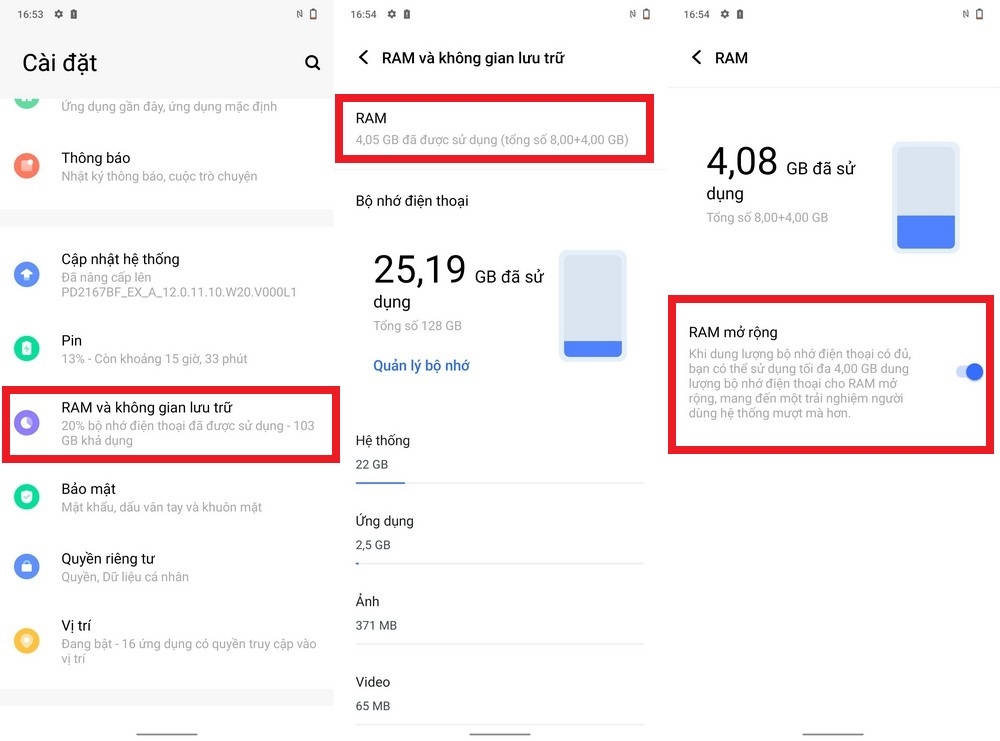Tap the phone storage 25,19 GB graphic
Viewport: 1000px width, 741px height.
click(592, 305)
